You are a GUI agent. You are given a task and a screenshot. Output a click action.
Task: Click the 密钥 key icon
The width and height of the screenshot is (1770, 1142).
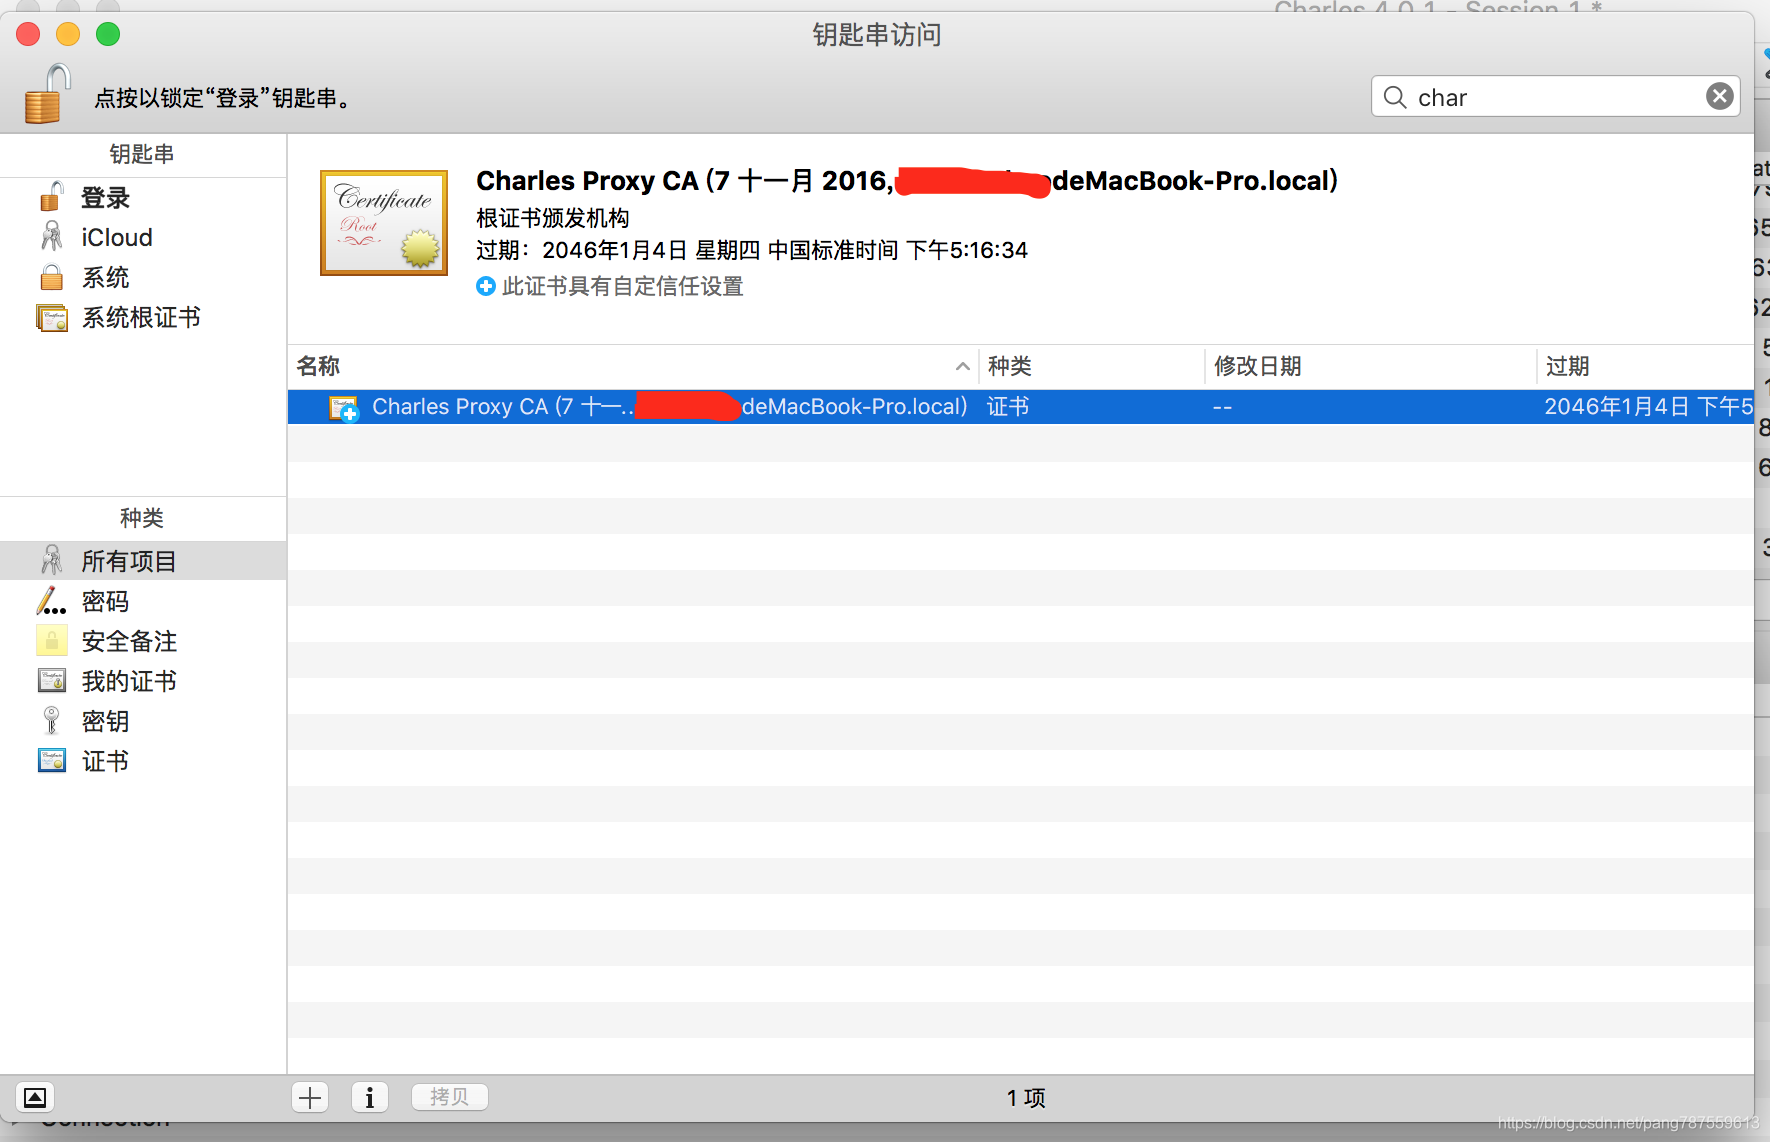(52, 720)
